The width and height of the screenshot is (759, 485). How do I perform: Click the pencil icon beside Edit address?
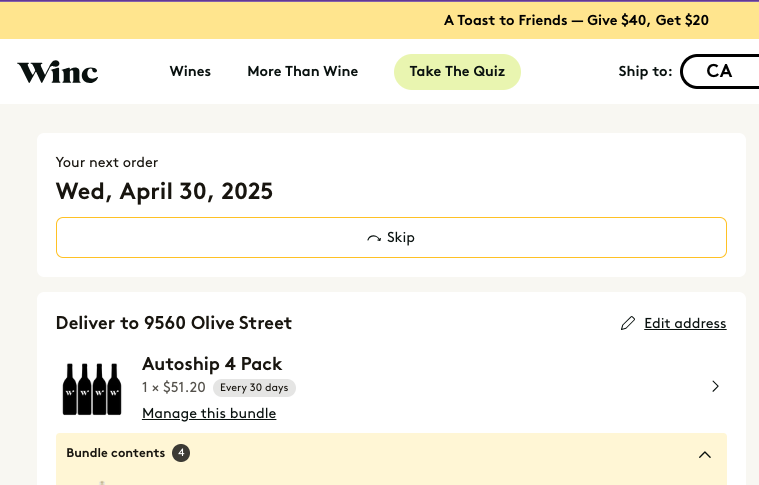click(x=628, y=323)
